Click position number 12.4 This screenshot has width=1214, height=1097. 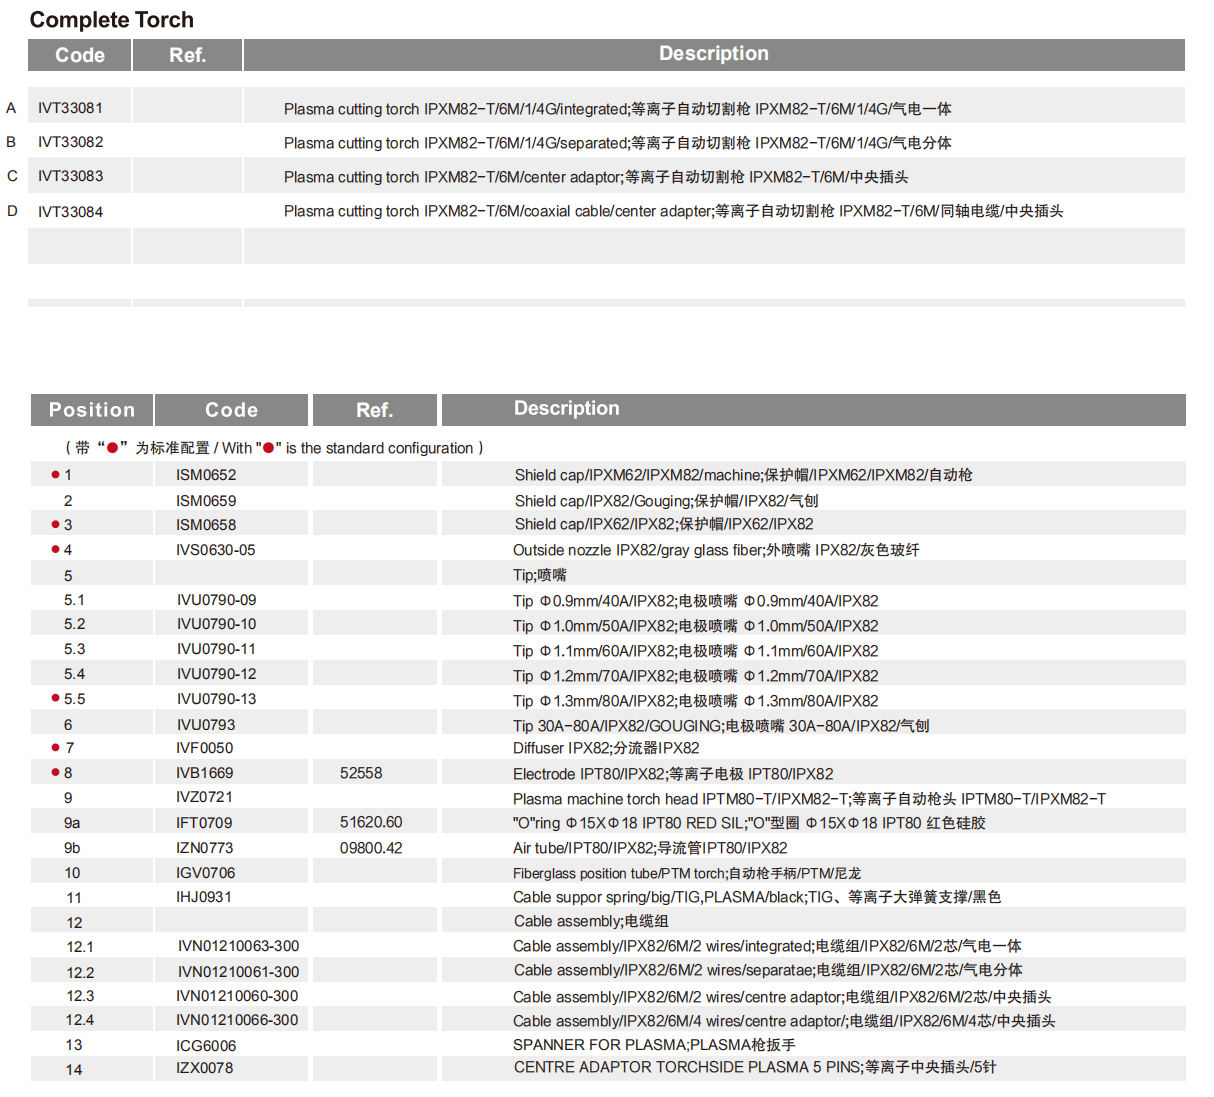tap(80, 1020)
